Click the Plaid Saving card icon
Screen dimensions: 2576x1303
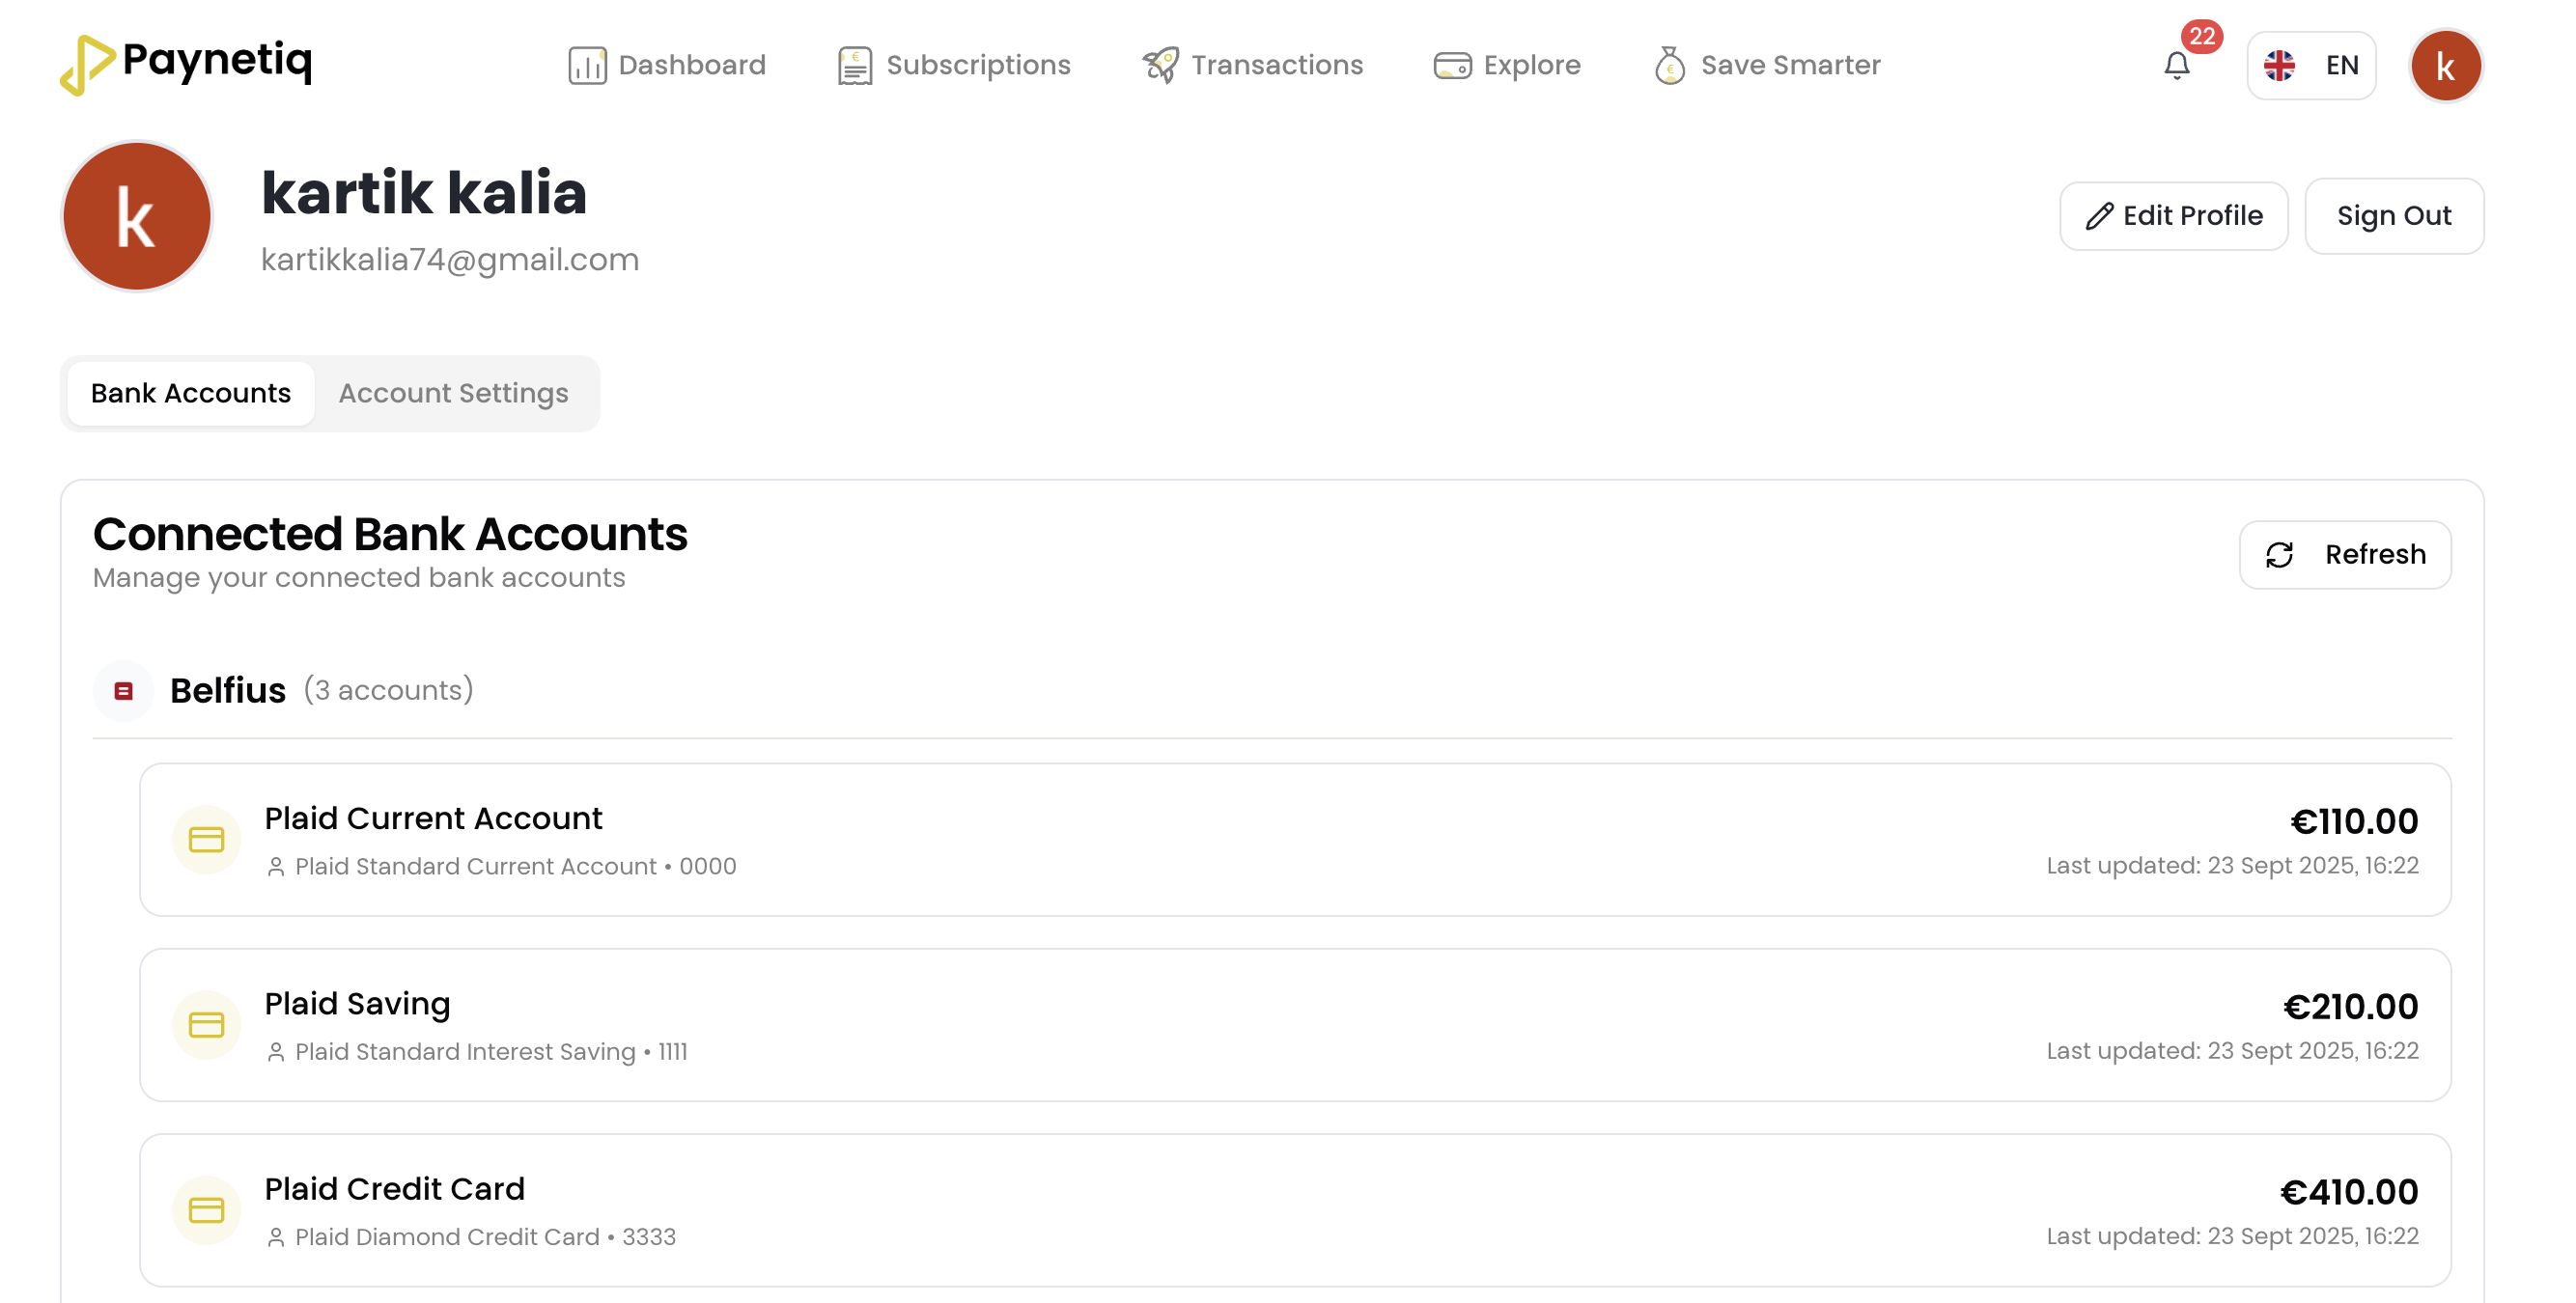[206, 1025]
